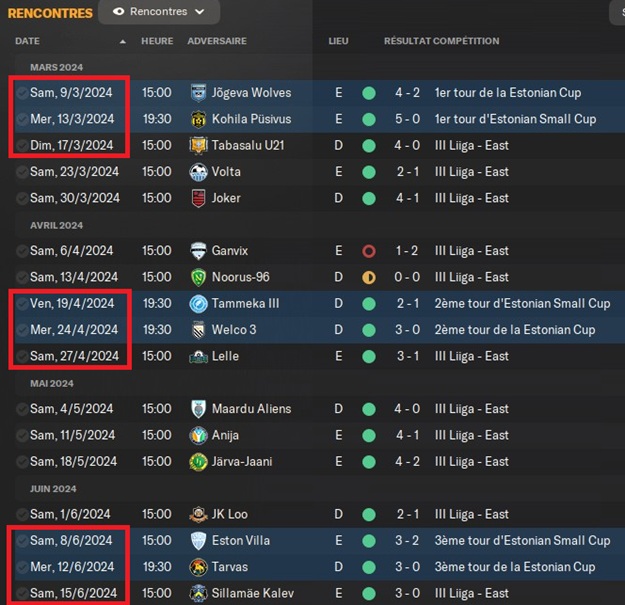Open the 1 - 2 result against Ganvix
Screen dimensions: 625x605
[407, 251]
